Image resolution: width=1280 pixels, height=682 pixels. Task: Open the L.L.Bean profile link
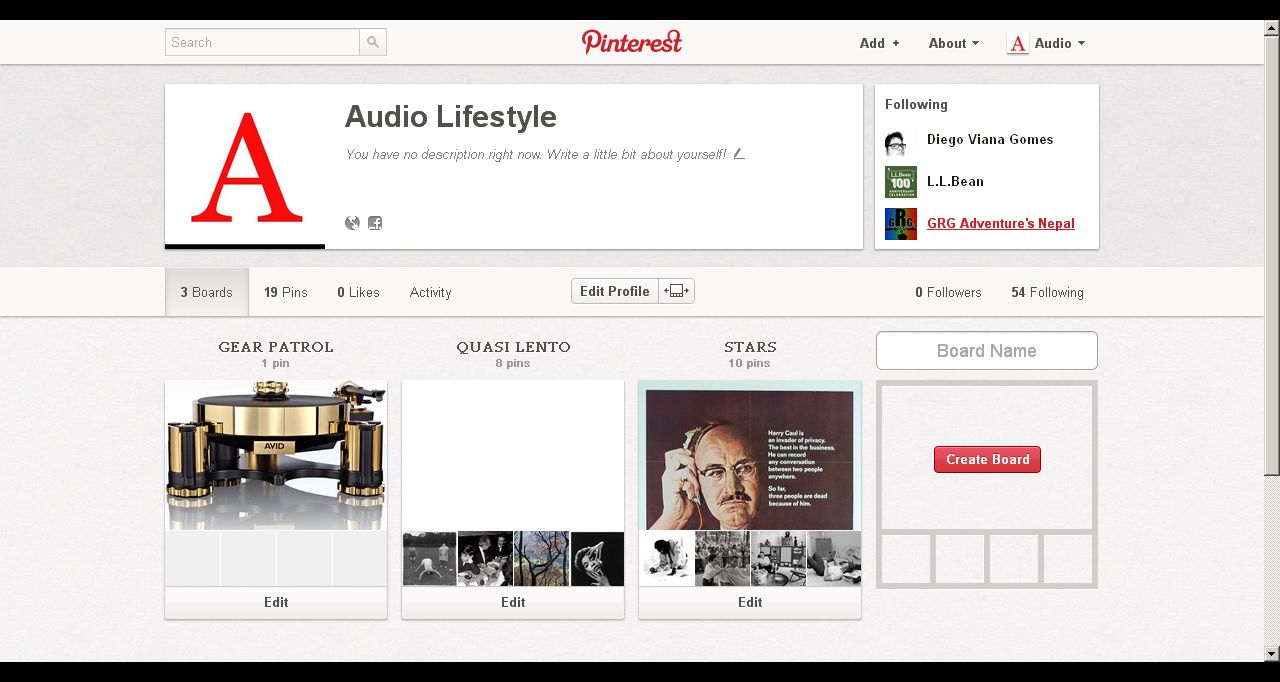(x=955, y=181)
